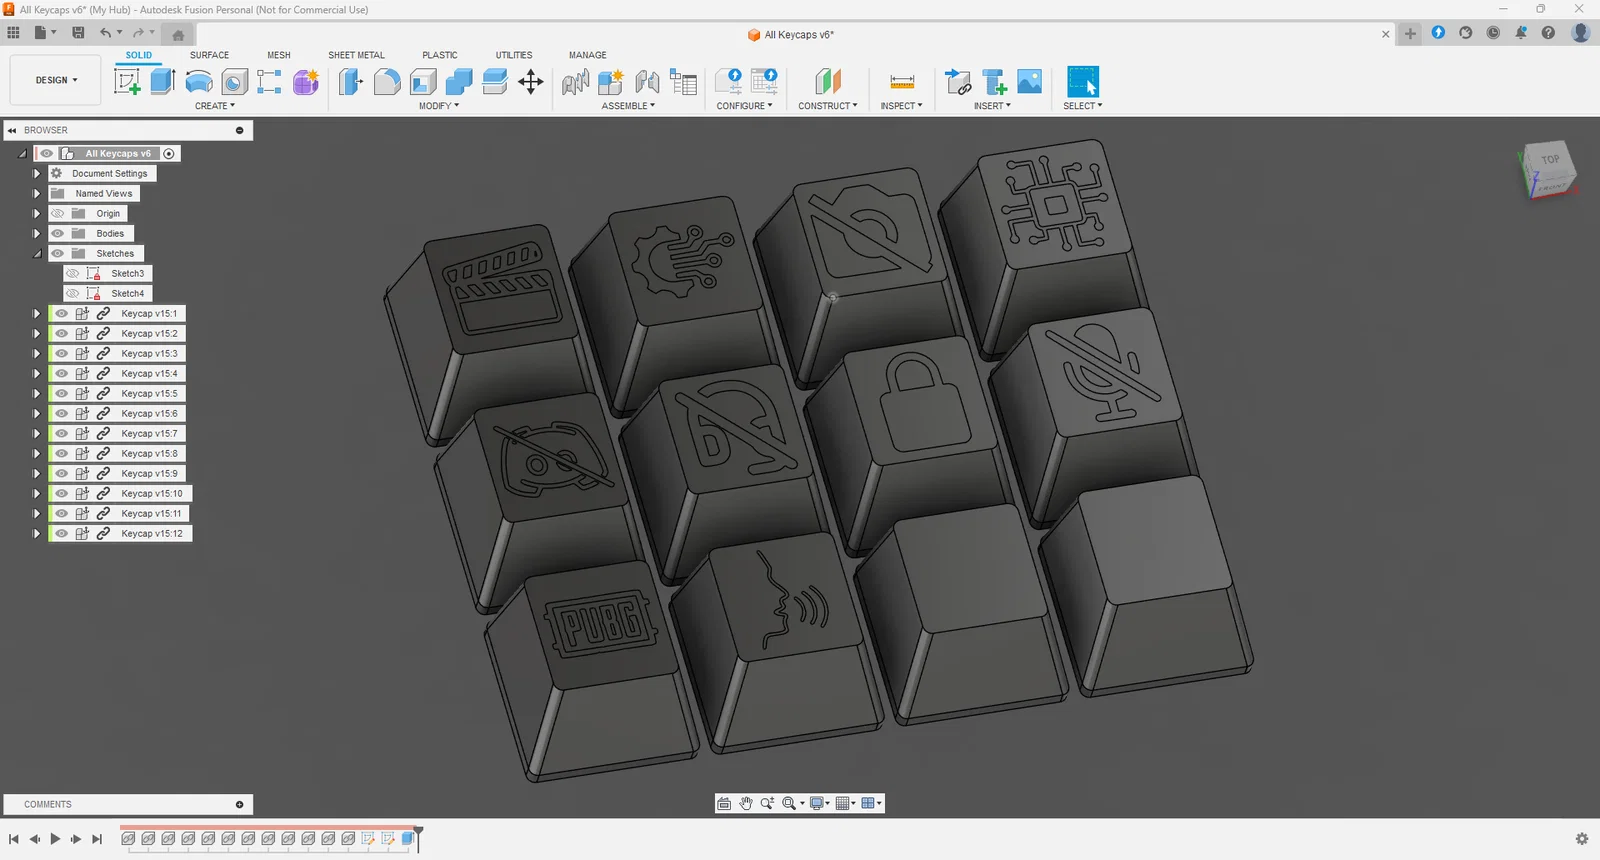Open the DESIGN workspace dropdown
Viewport: 1600px width, 860px height.
click(x=56, y=80)
